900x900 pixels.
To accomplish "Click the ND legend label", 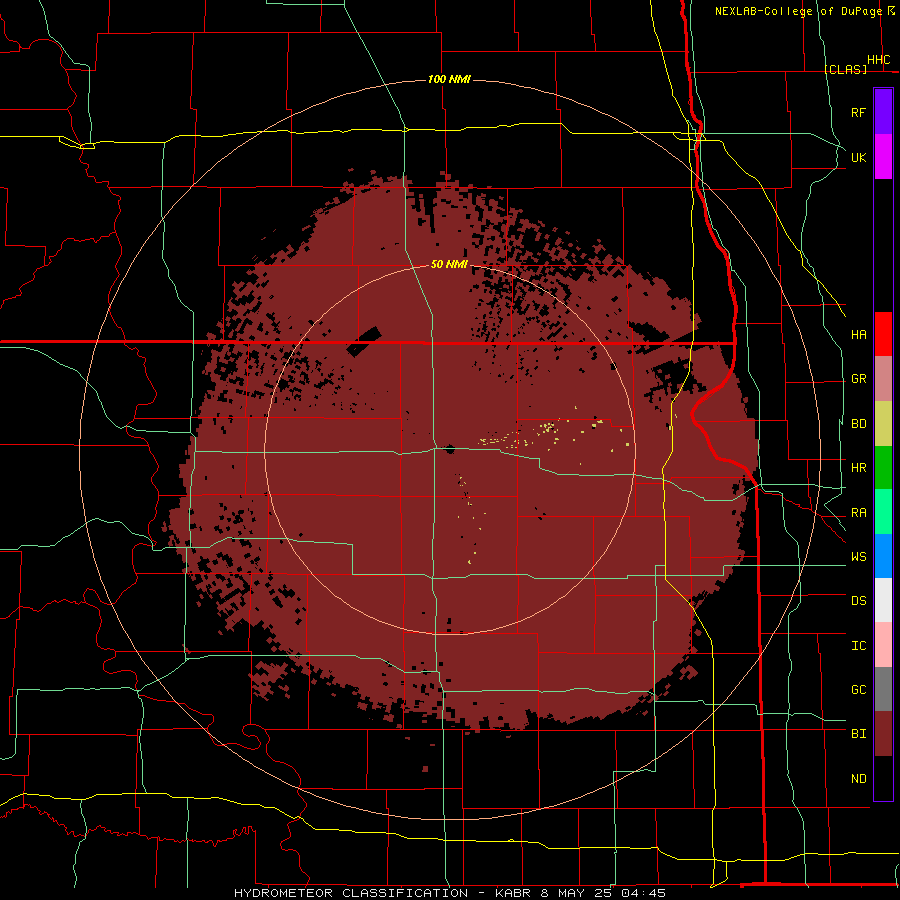I will pyautogui.click(x=858, y=779).
